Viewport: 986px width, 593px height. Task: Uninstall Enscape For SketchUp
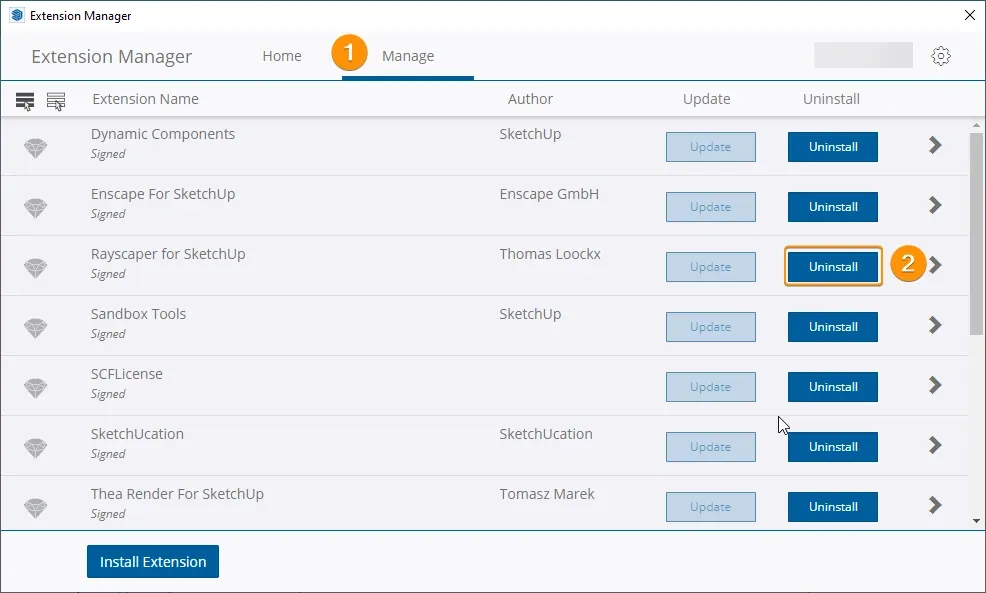833,207
